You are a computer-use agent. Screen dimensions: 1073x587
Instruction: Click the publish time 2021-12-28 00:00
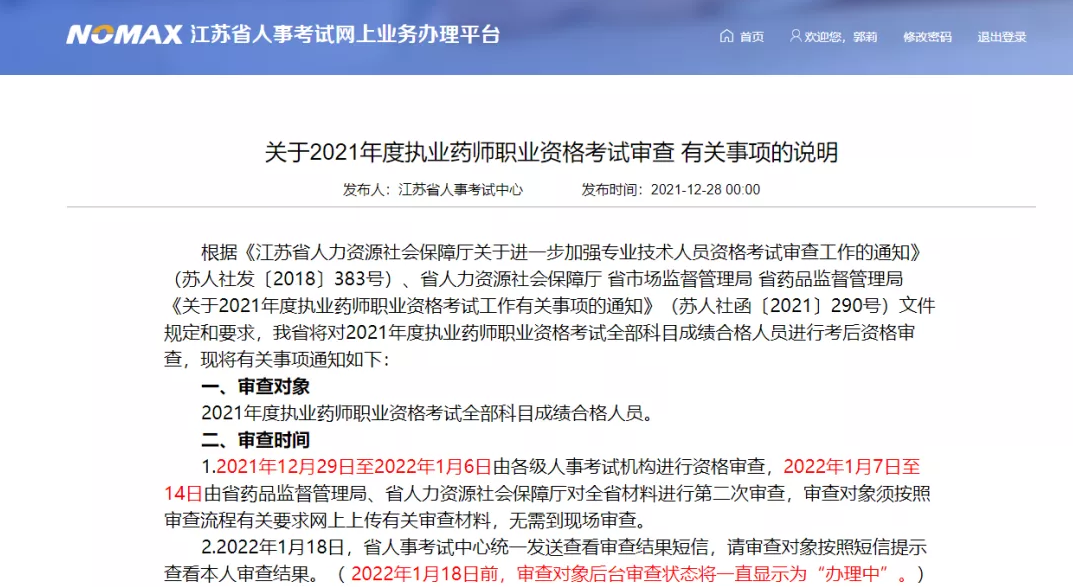pyautogui.click(x=705, y=189)
